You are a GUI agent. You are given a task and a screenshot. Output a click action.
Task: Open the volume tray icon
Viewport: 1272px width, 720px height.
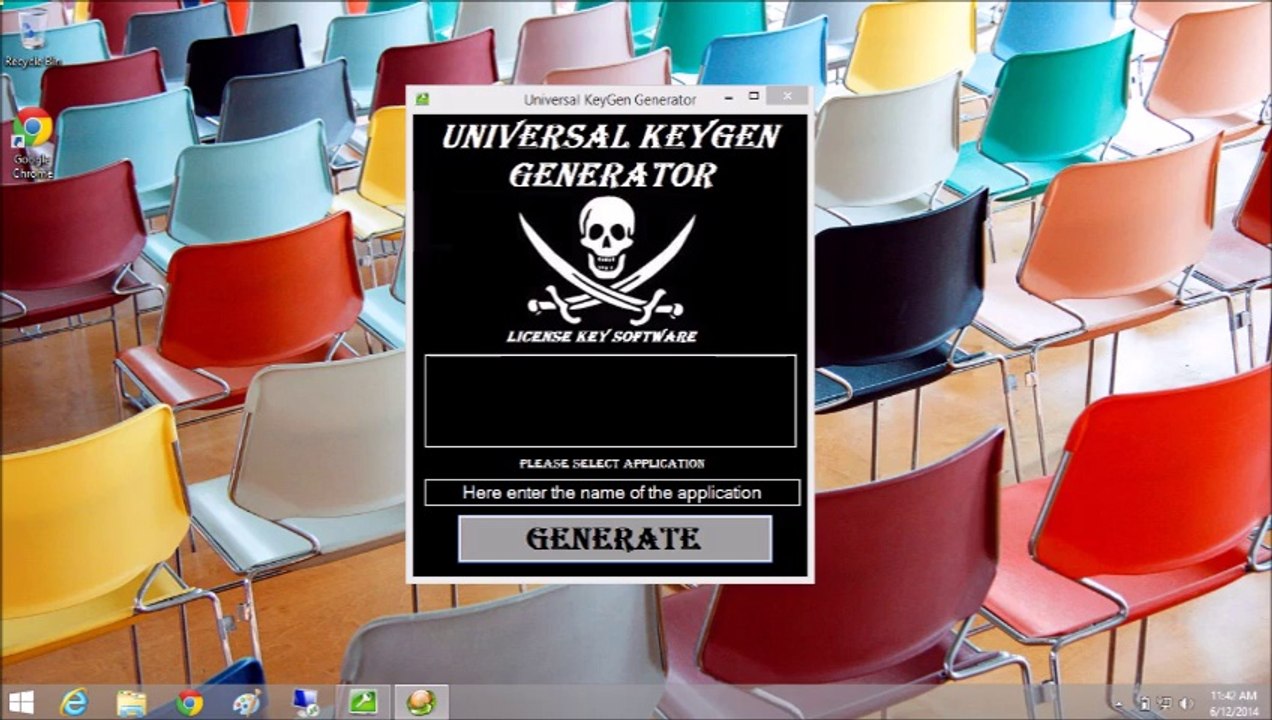tap(1187, 704)
